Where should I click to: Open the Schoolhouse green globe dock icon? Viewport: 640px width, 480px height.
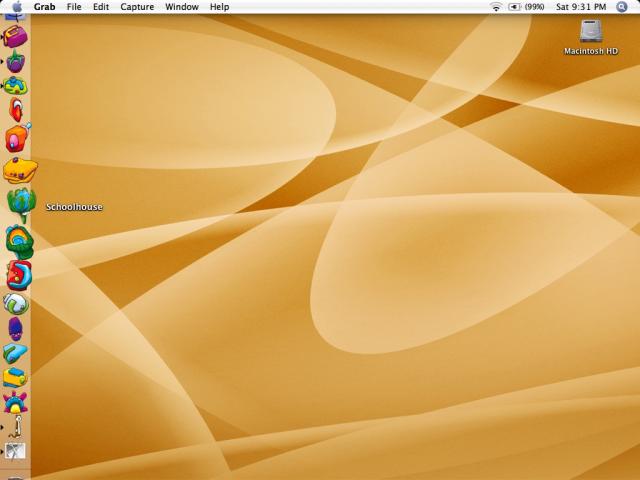[22, 204]
